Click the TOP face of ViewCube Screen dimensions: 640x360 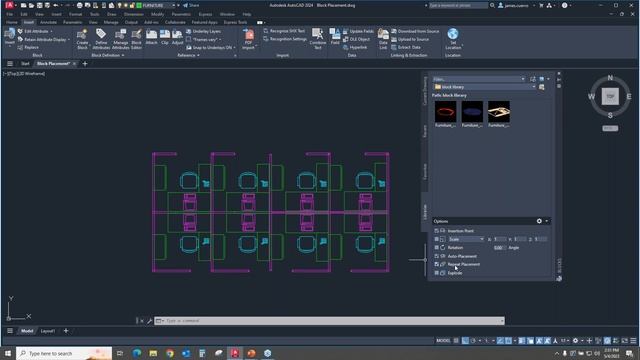tap(610, 96)
